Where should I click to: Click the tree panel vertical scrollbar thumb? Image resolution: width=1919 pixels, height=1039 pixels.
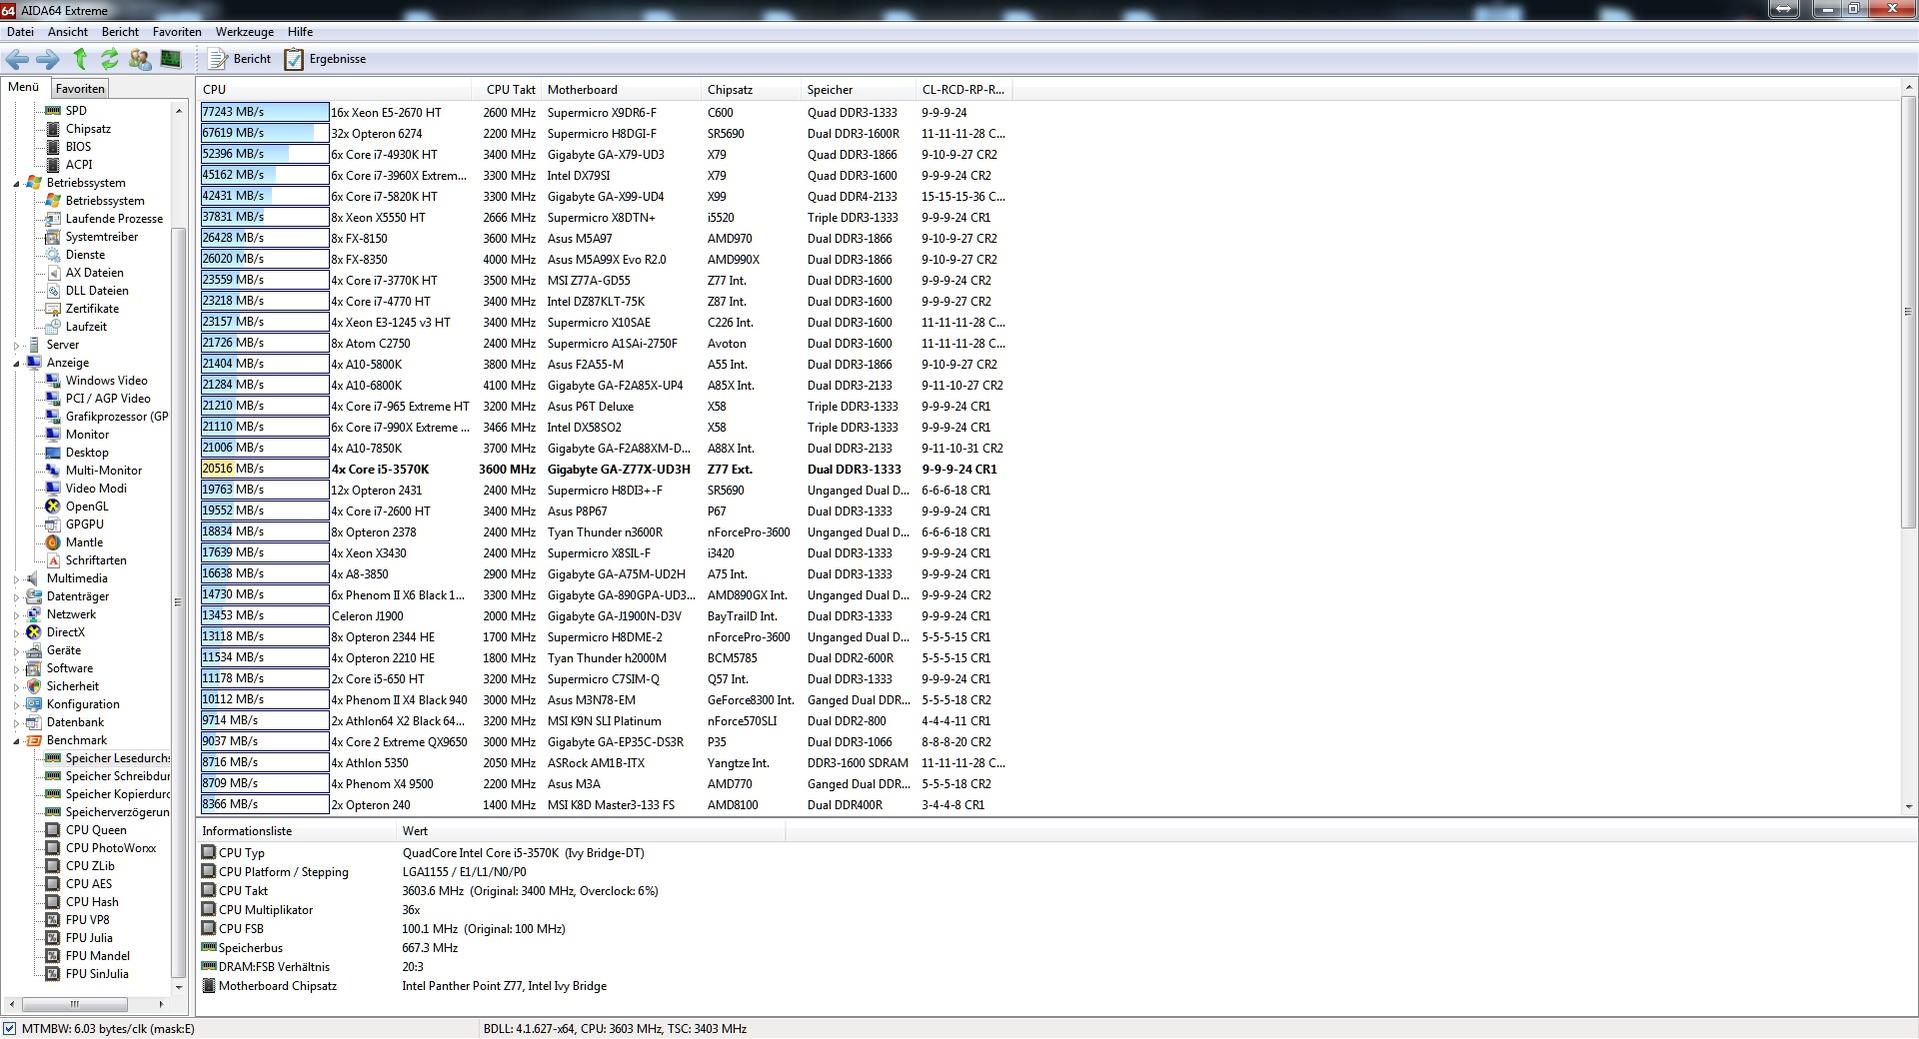coord(179,603)
